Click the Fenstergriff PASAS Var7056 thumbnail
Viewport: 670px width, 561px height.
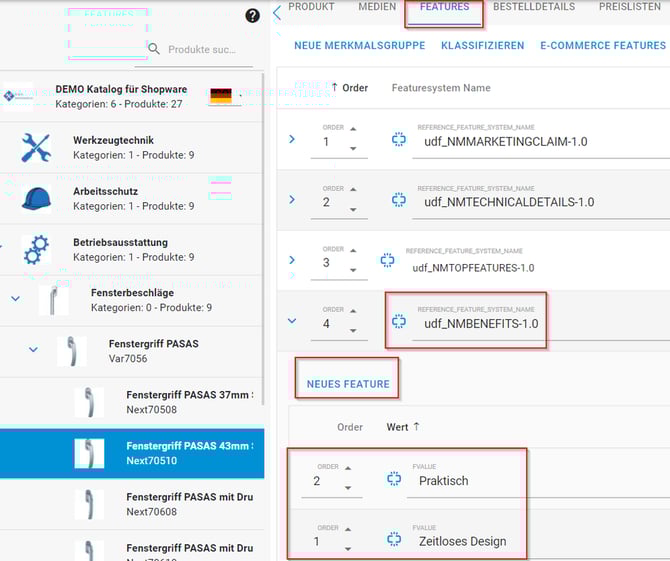72,351
